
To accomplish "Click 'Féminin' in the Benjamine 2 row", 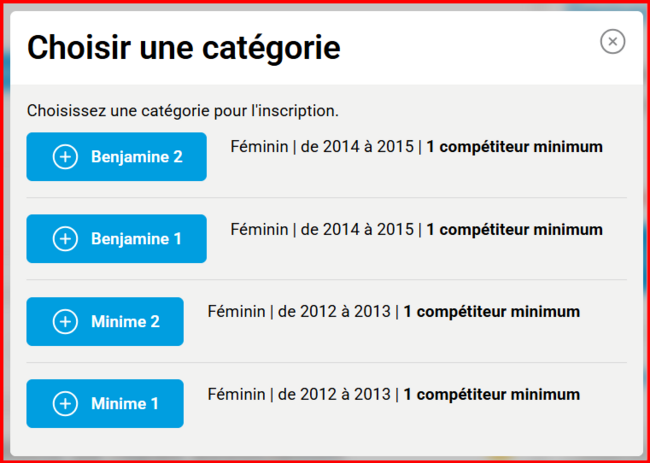I will (259, 147).
